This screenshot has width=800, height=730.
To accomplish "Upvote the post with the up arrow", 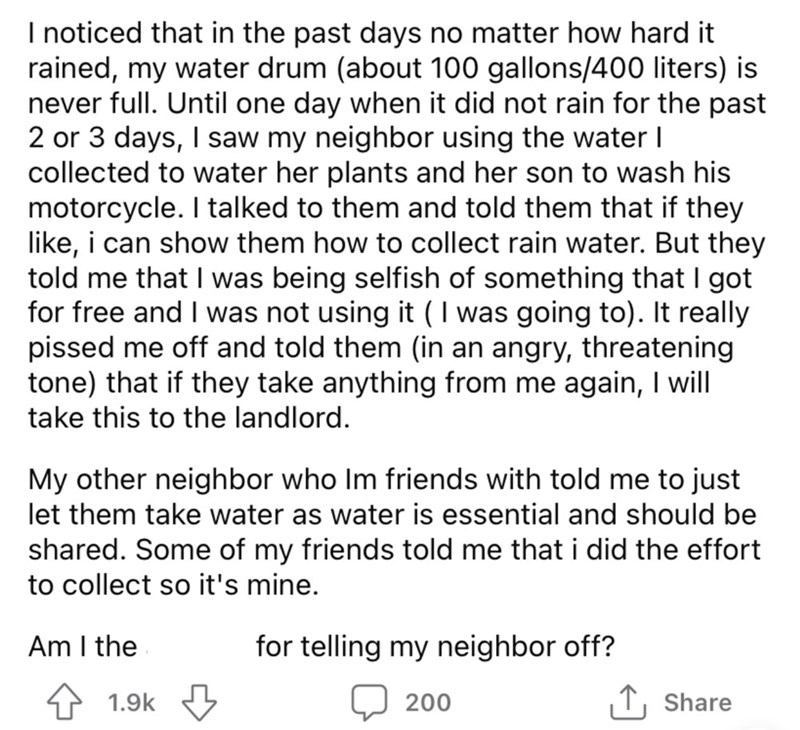I will point(65,702).
